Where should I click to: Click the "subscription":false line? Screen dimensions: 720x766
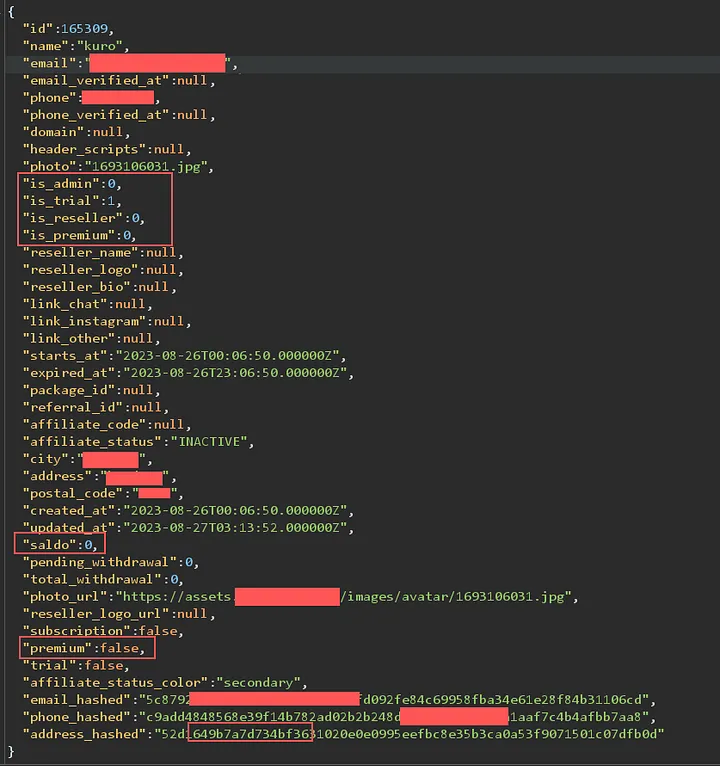click(x=103, y=631)
